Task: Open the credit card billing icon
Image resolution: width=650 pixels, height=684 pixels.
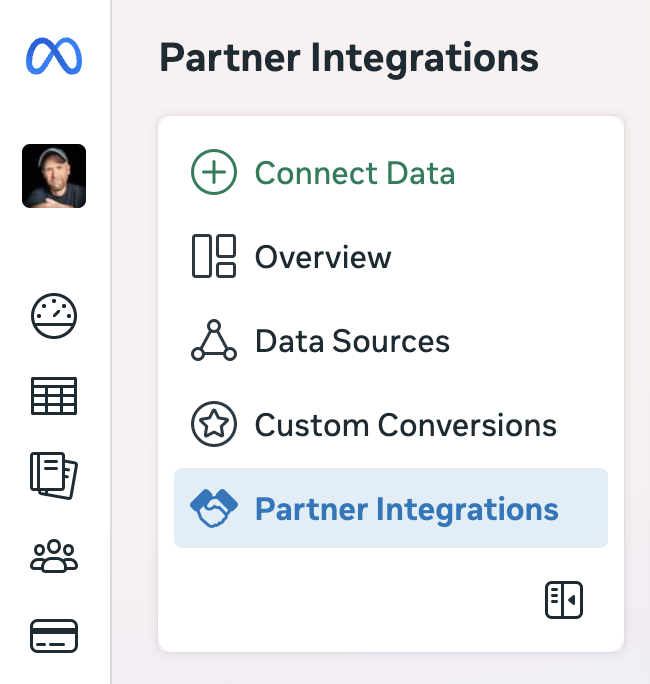Action: pyautogui.click(x=54, y=636)
